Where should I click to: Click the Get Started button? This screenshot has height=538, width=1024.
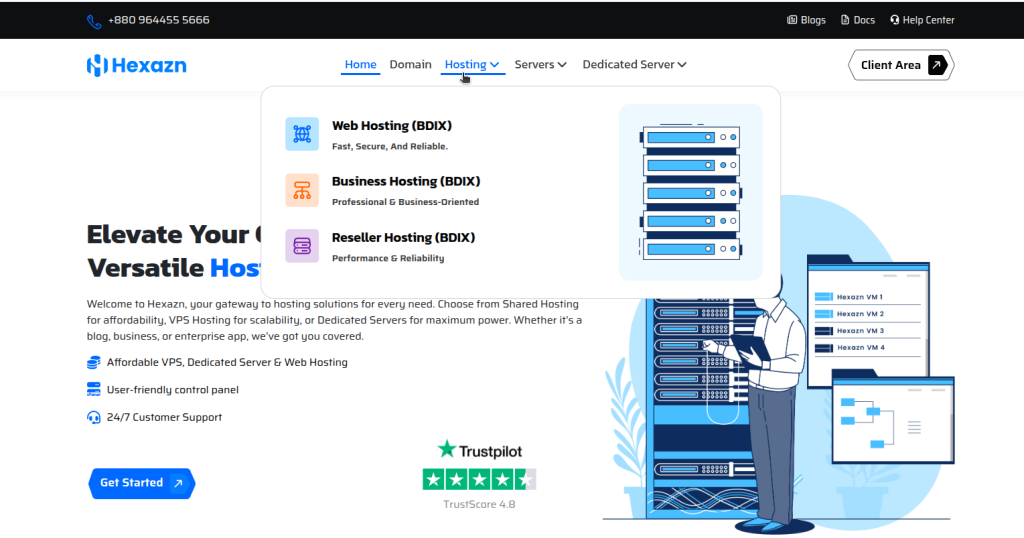coord(142,483)
